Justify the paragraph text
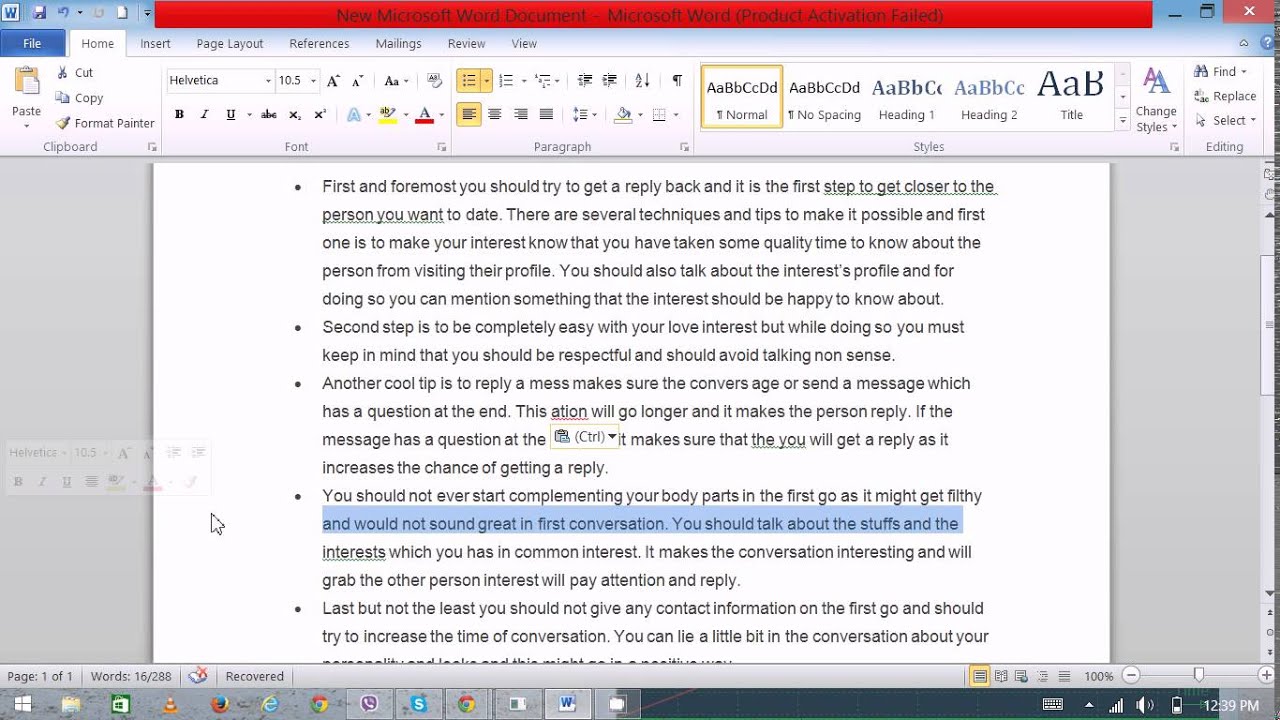1280x720 pixels. pos(546,115)
